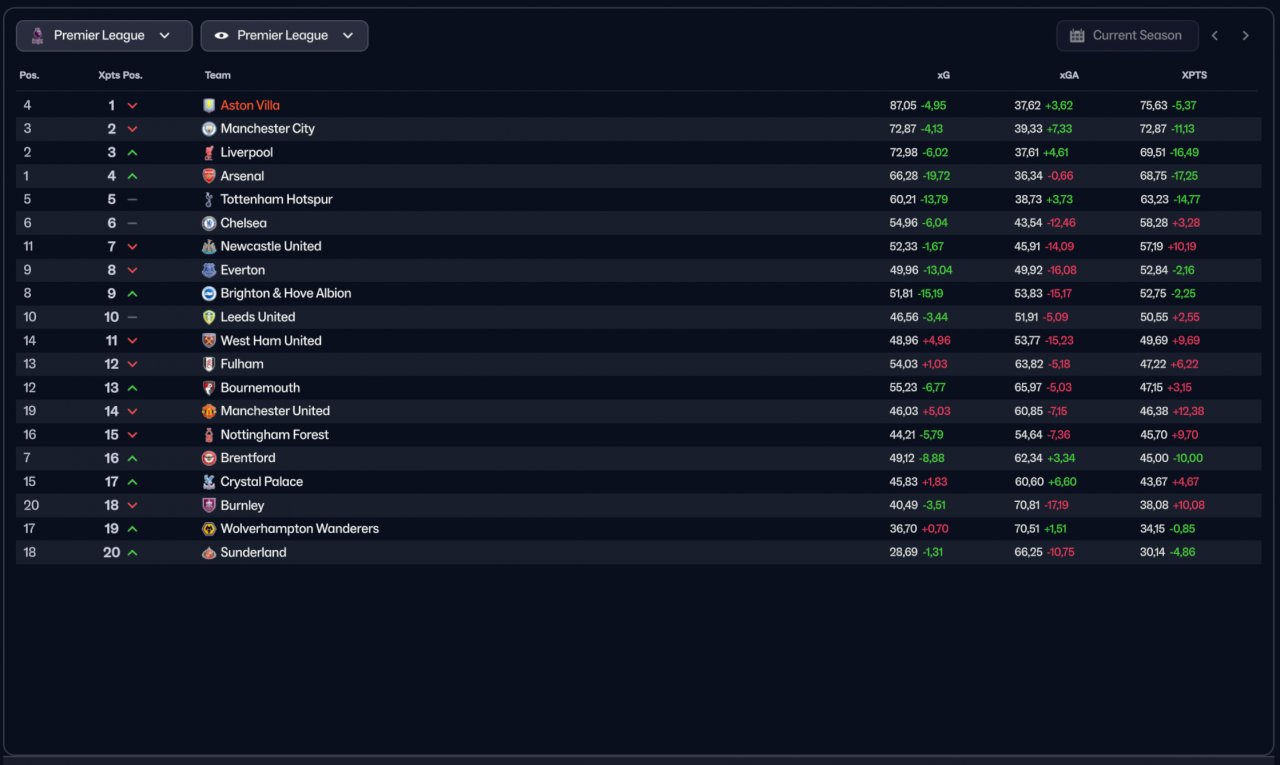Click the Chelsea club crest
The height and width of the screenshot is (765, 1280).
209,223
